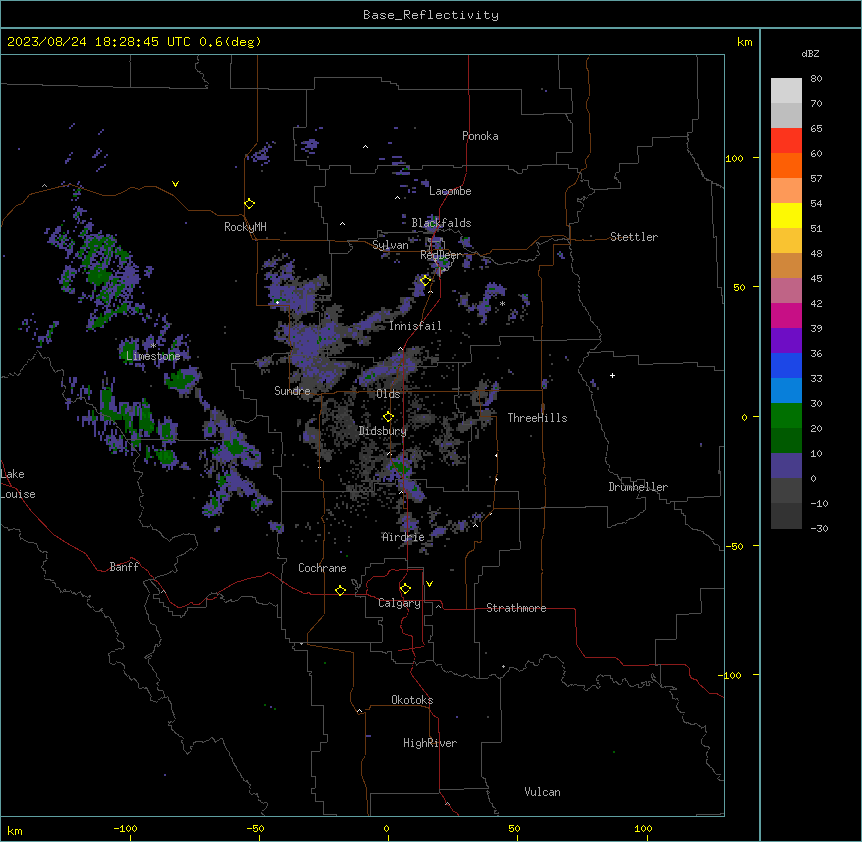Screen dimensions: 862x842
Task: Click the Blackfalds label on the map
Action: [x=441, y=223]
